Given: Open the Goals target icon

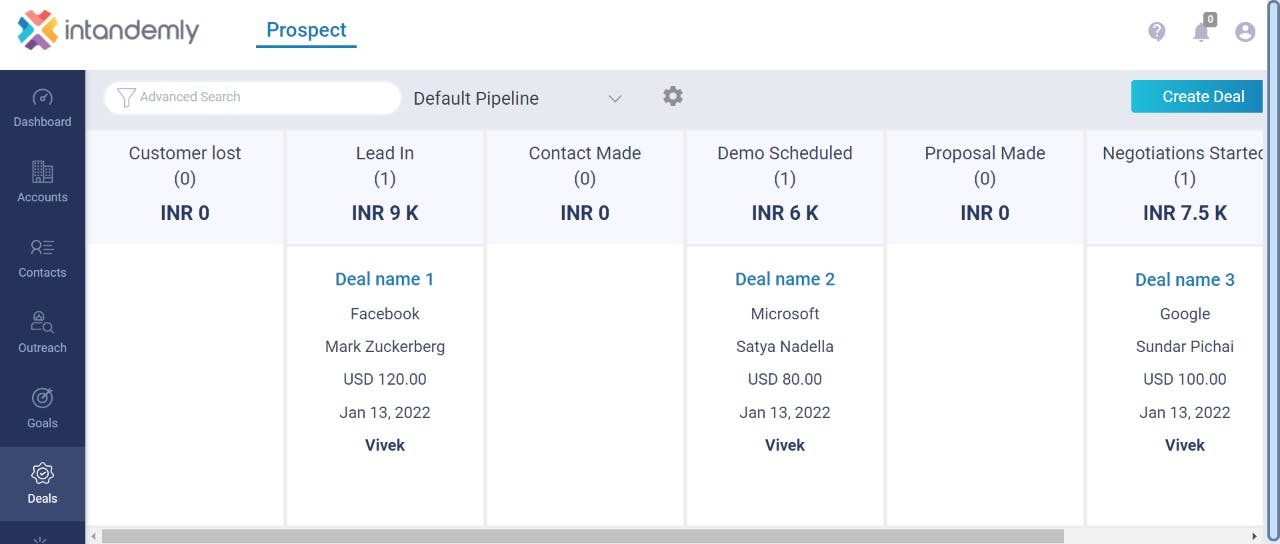Looking at the screenshot, I should tap(42, 398).
